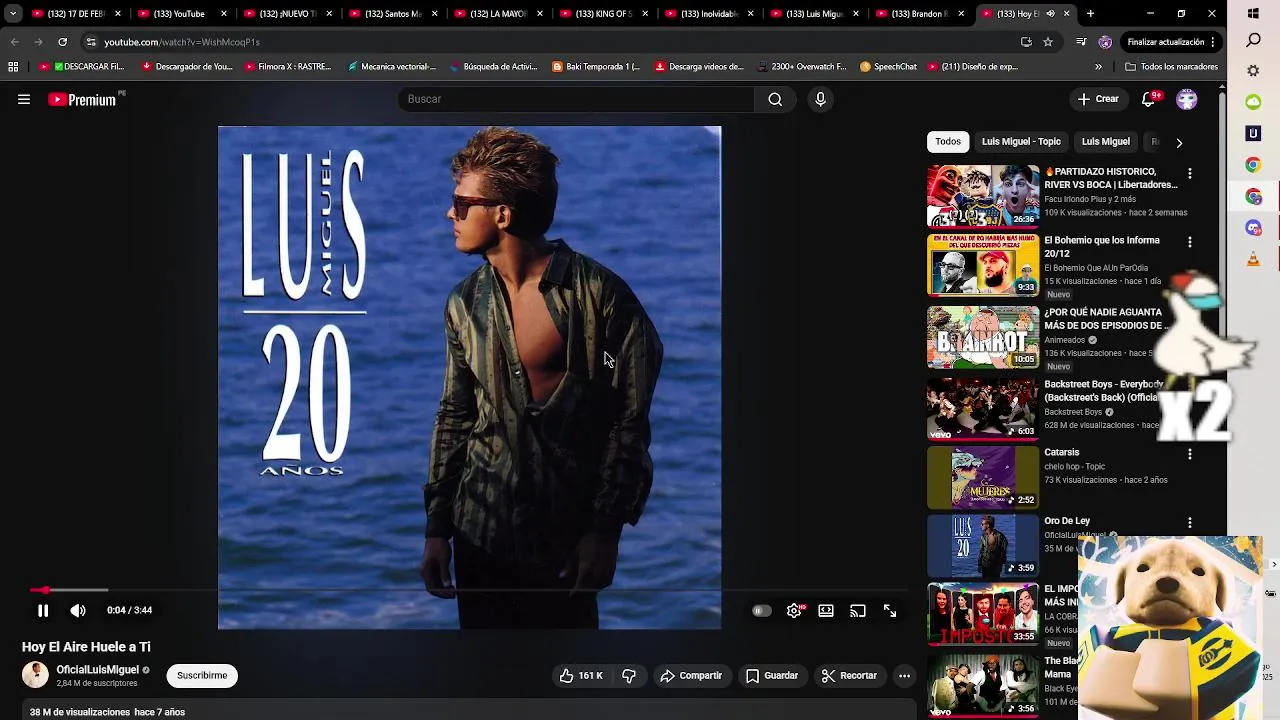Open Todos los marcadores folder
This screenshot has width=1280, height=720.
point(1171,67)
